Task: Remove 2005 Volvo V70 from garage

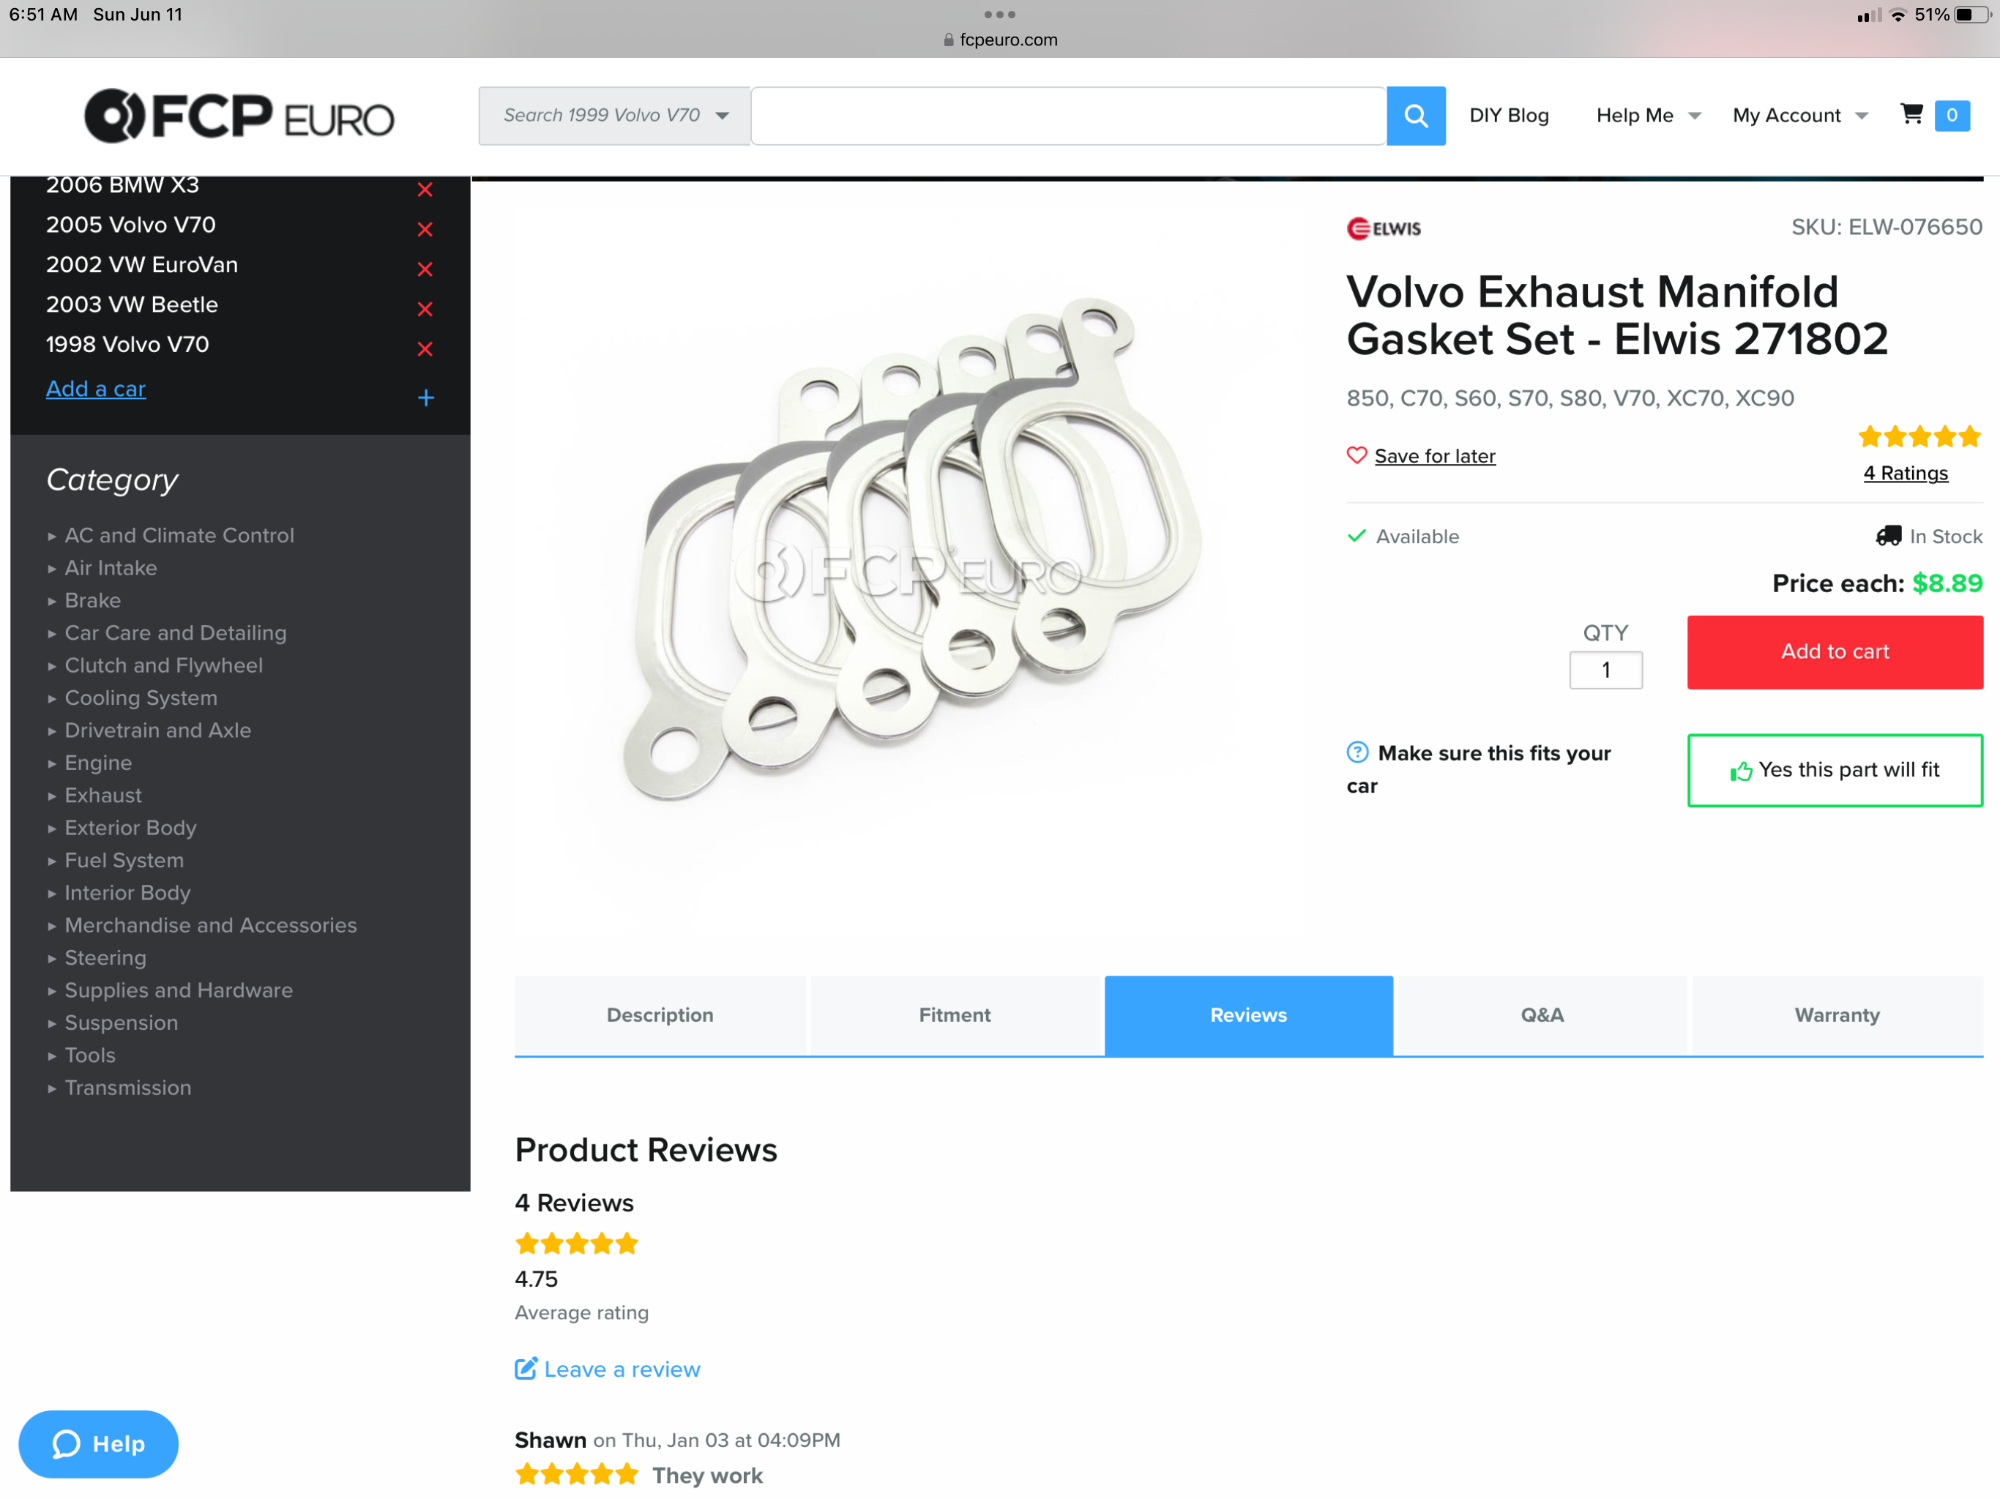Action: (425, 229)
